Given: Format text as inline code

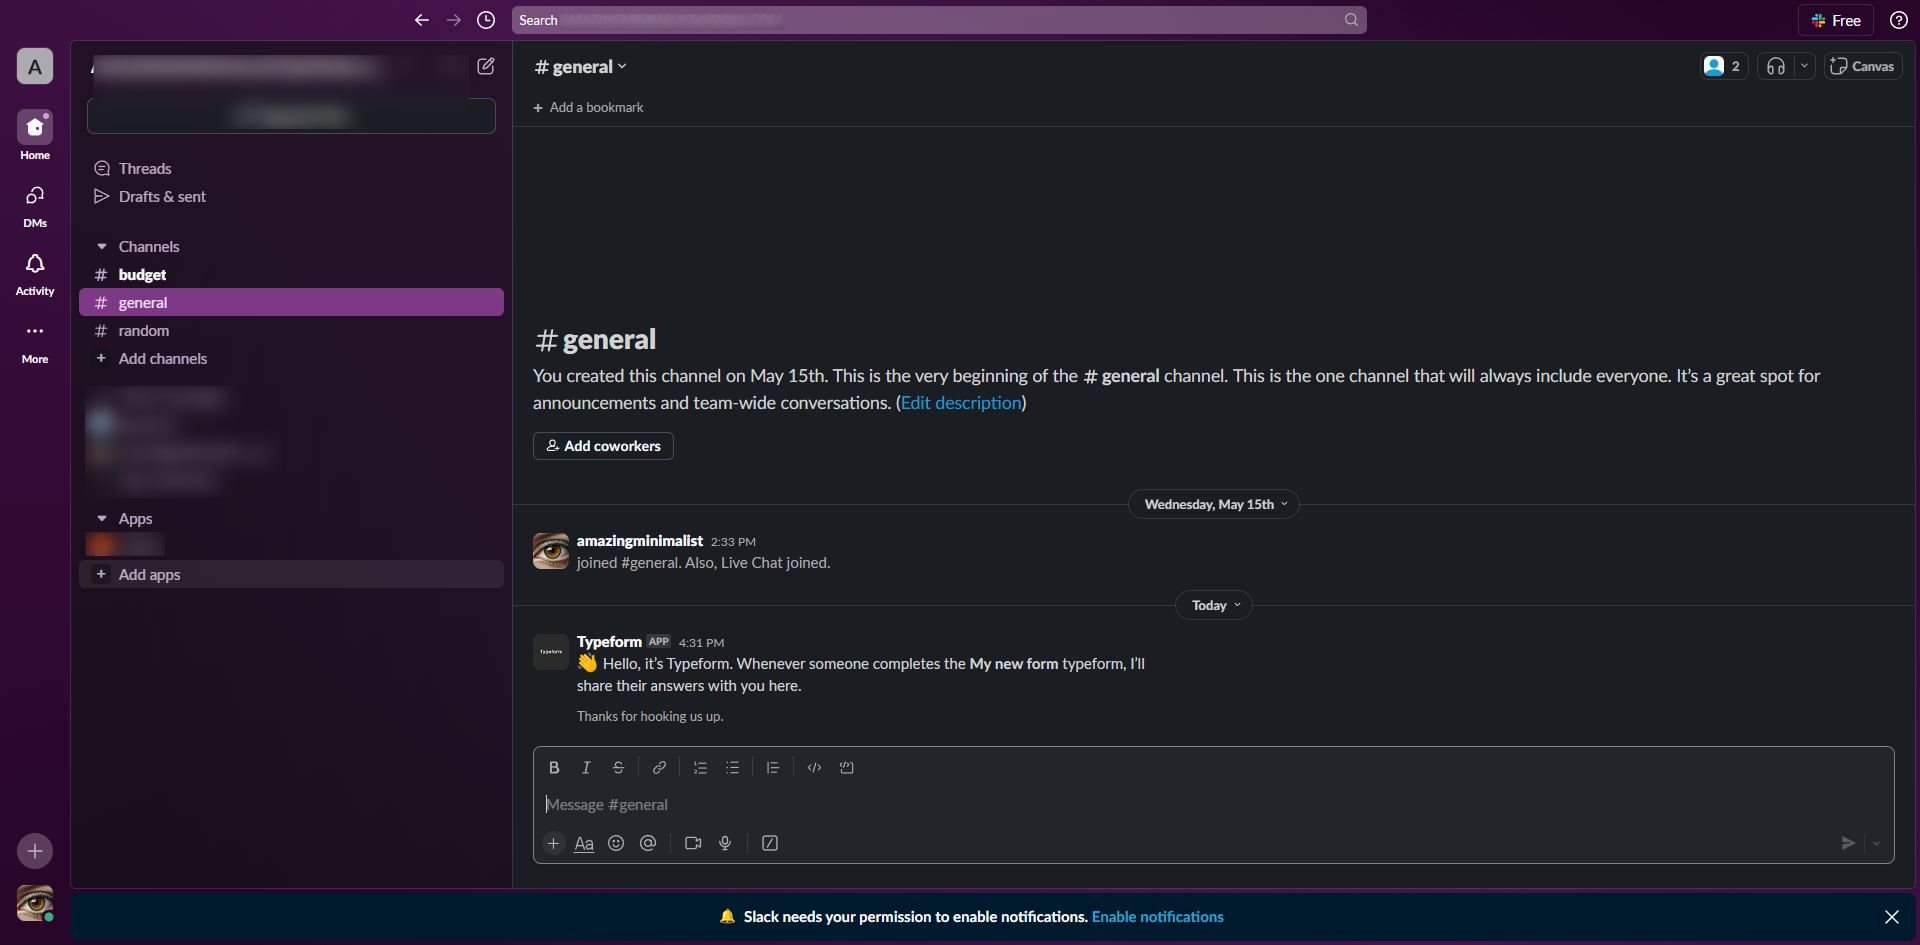Looking at the screenshot, I should pyautogui.click(x=814, y=768).
